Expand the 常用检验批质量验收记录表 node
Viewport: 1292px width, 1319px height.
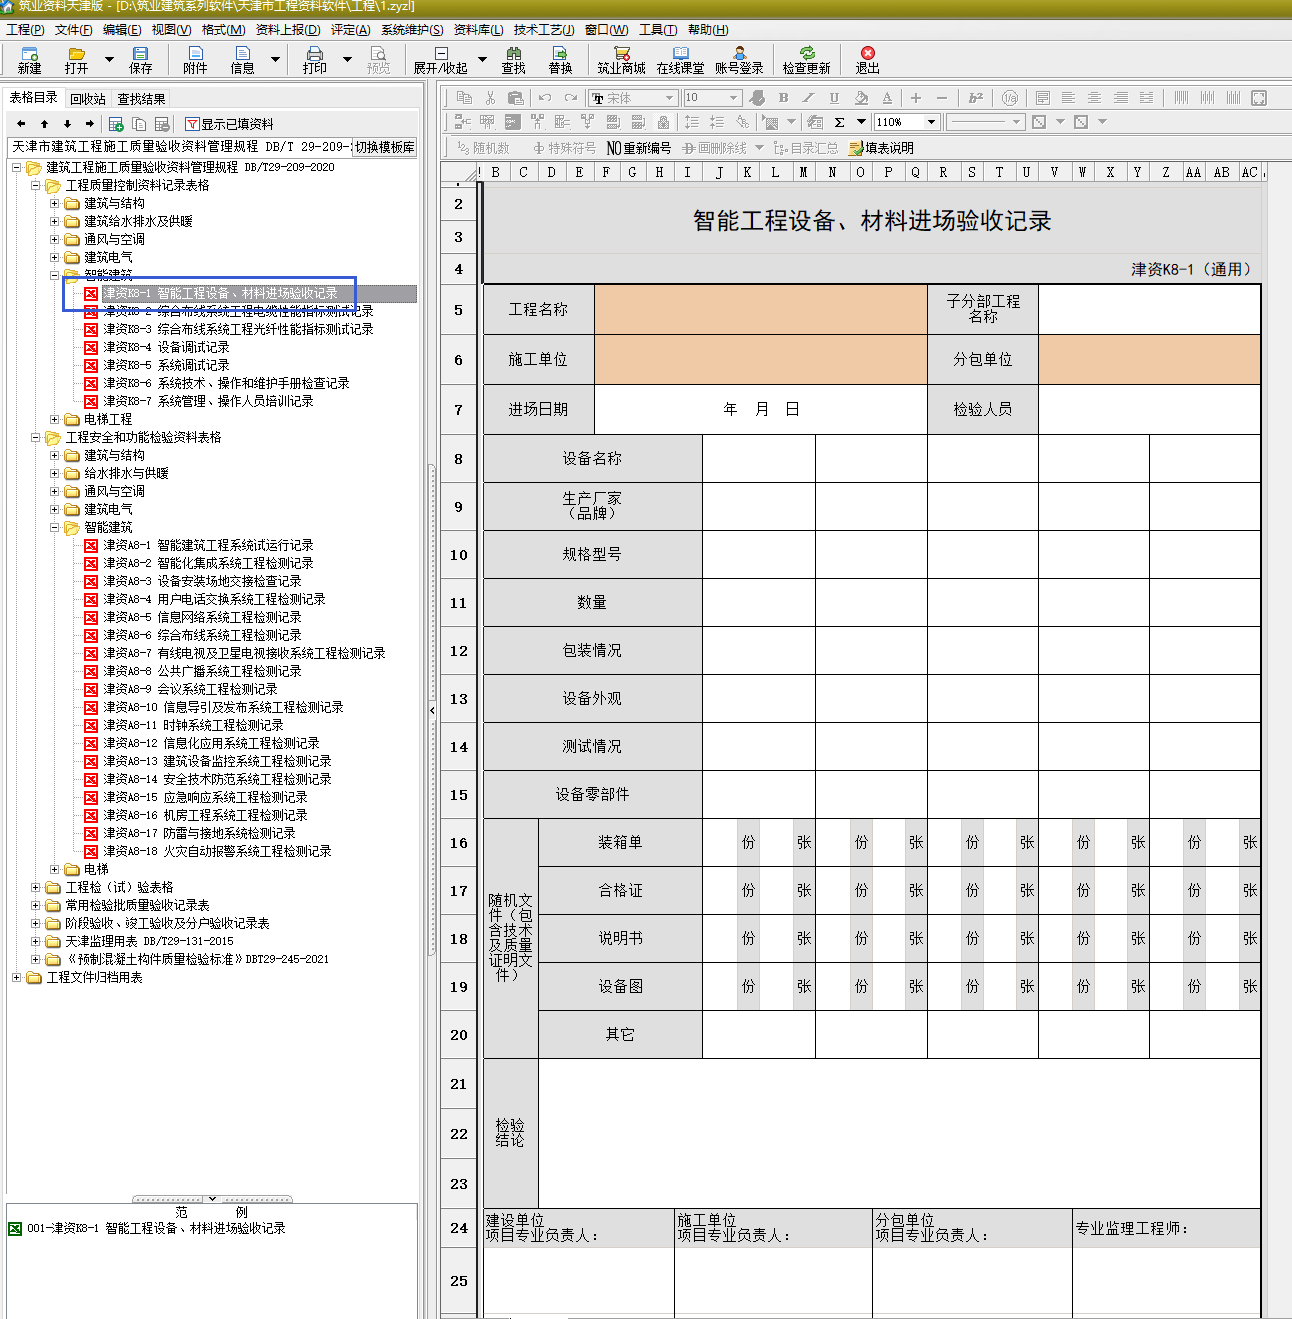[36, 905]
